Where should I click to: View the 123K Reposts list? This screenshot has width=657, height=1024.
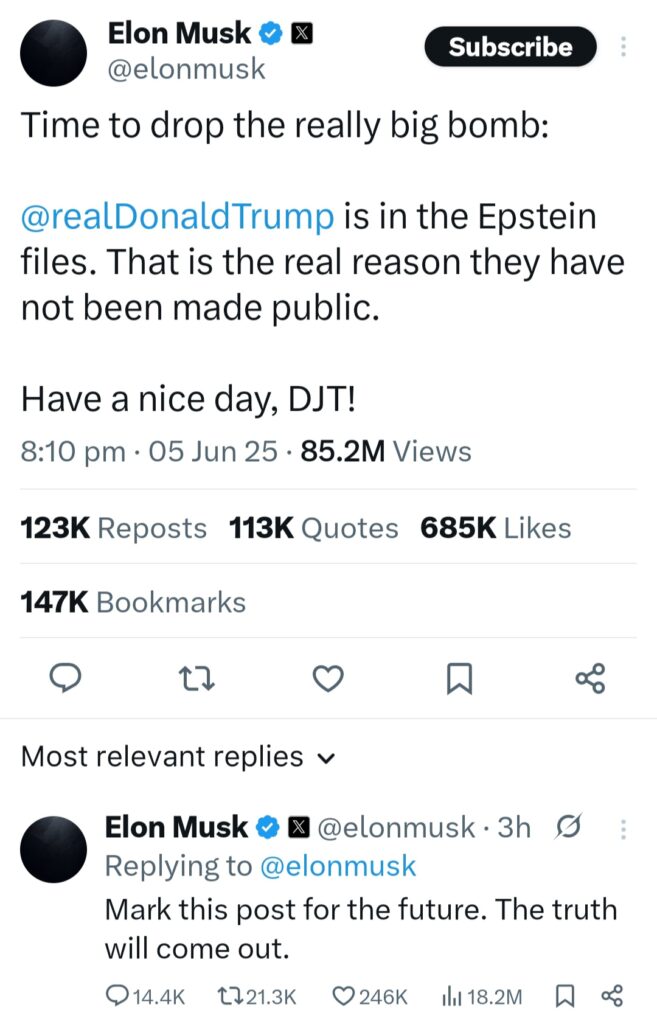point(113,528)
